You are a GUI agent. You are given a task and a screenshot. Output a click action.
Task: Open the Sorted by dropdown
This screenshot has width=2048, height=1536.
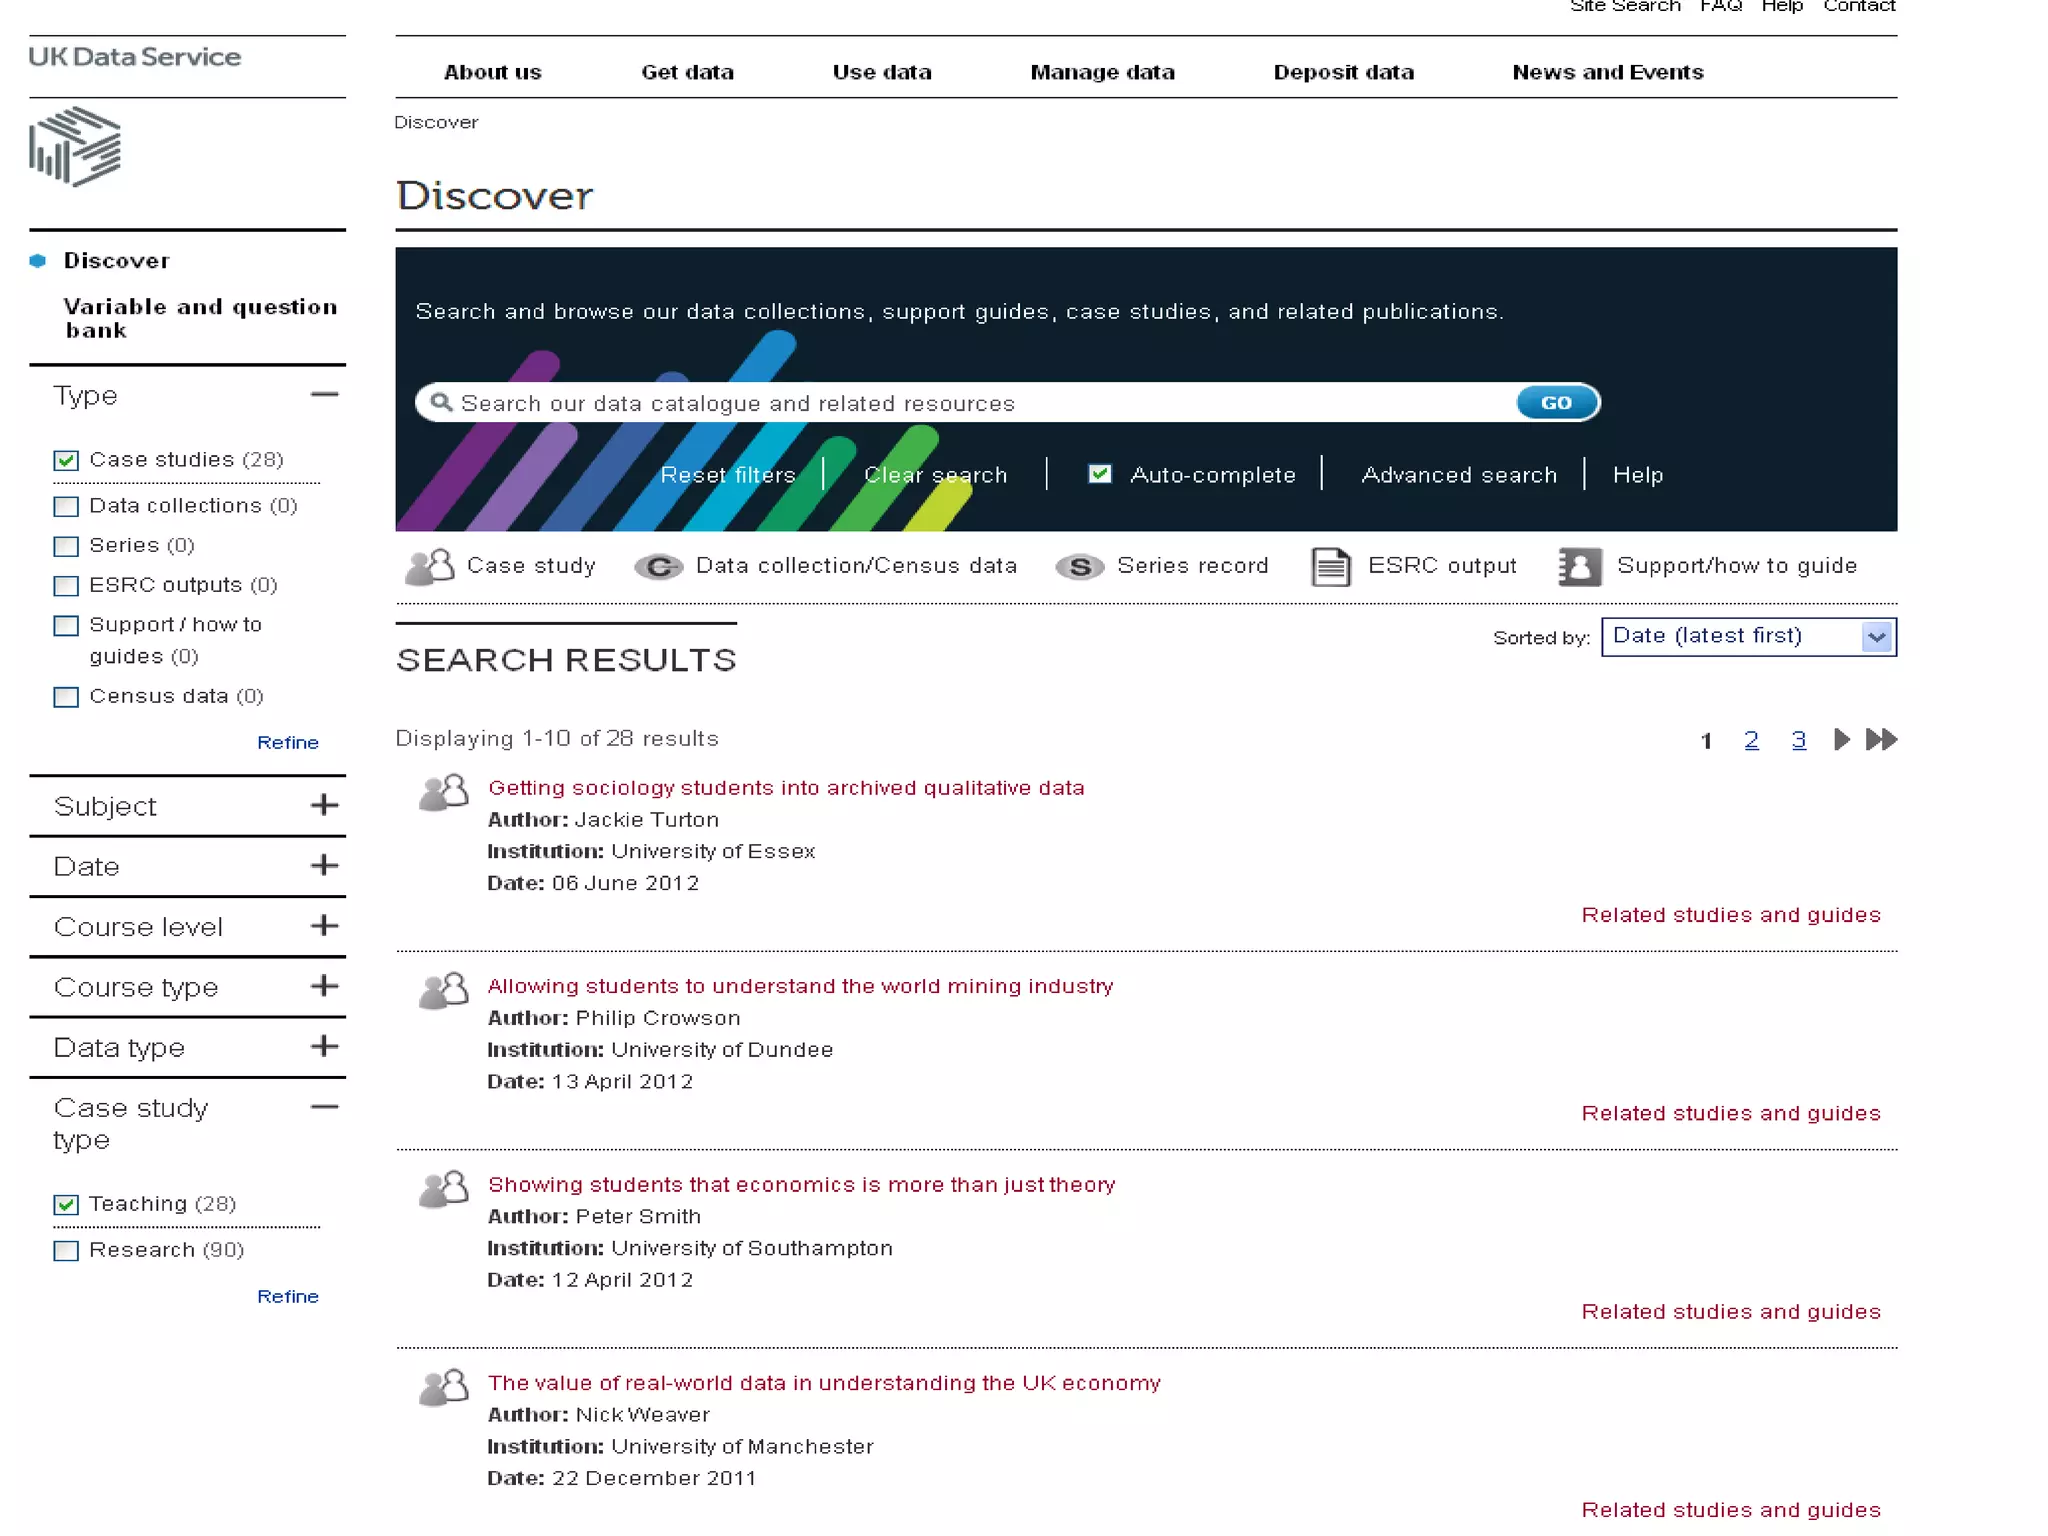pos(1747,637)
